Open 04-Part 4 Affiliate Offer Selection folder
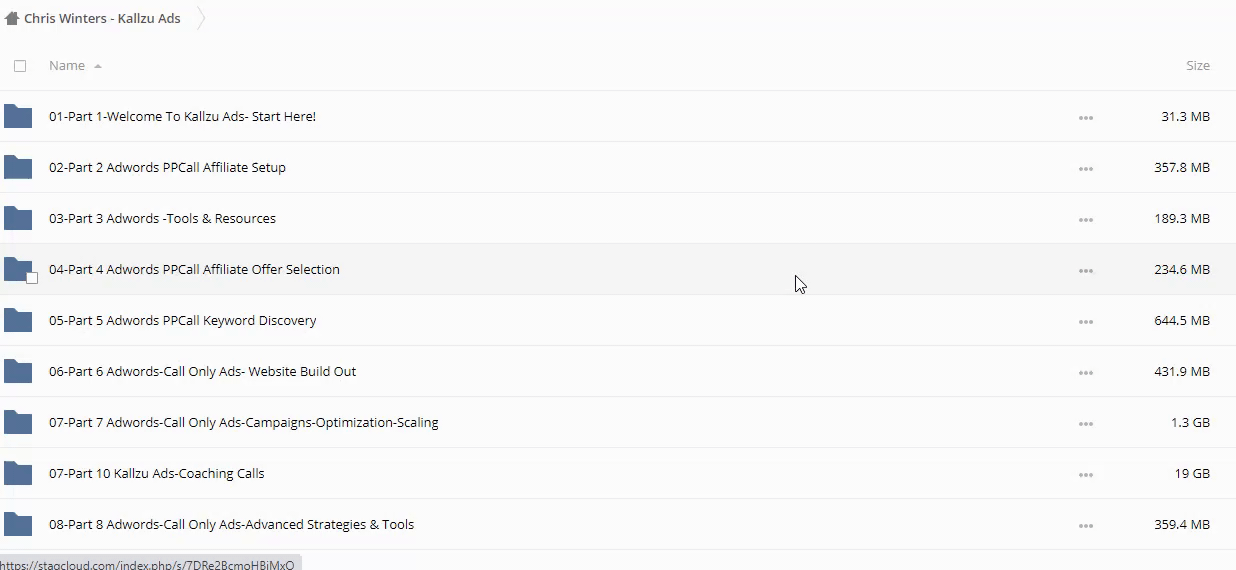Image resolution: width=1236 pixels, height=570 pixels. 194,270
